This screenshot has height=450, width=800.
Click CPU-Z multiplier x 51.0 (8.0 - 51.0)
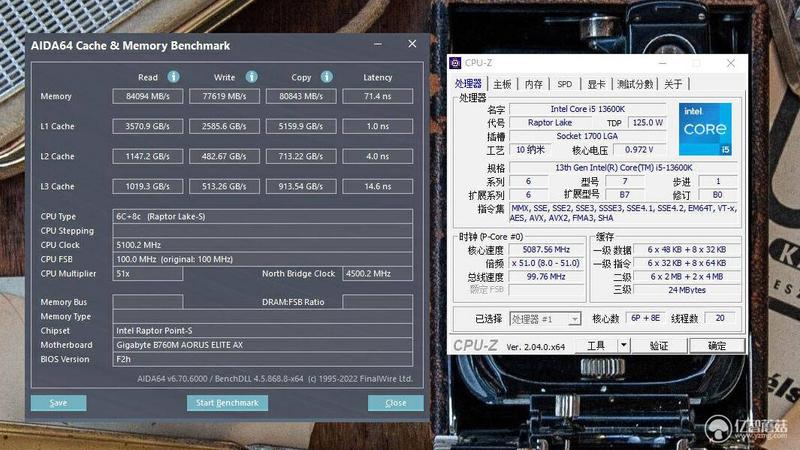tap(546, 263)
